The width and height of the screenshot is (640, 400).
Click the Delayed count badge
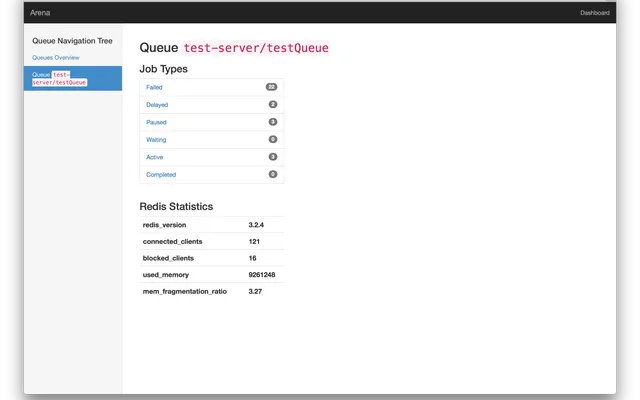click(273, 104)
